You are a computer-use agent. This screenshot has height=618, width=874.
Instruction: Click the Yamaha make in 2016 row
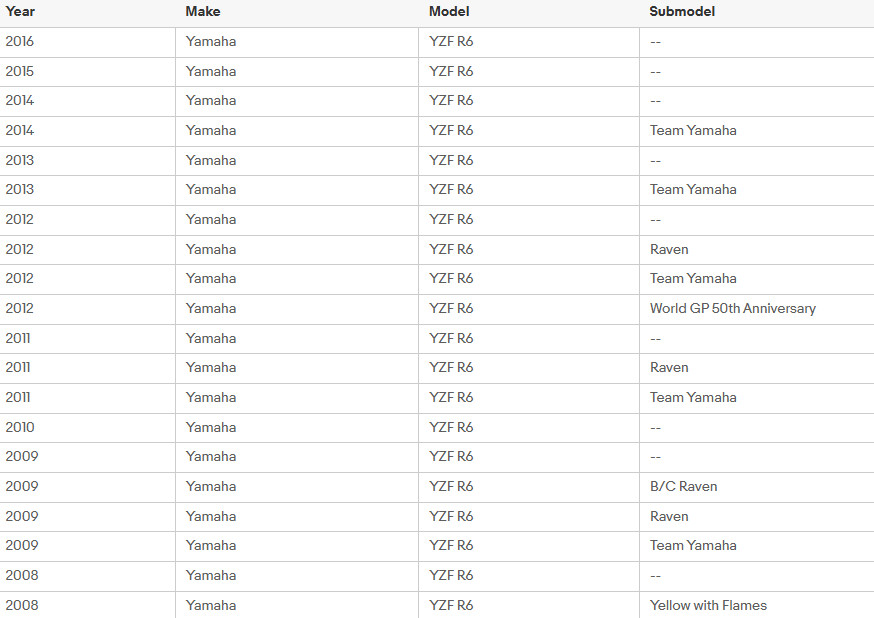coord(211,41)
